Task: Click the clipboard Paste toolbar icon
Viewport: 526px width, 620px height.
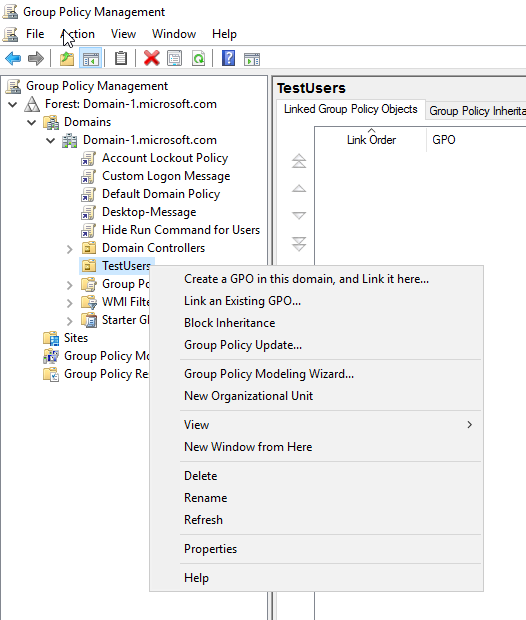Action: (x=121, y=59)
